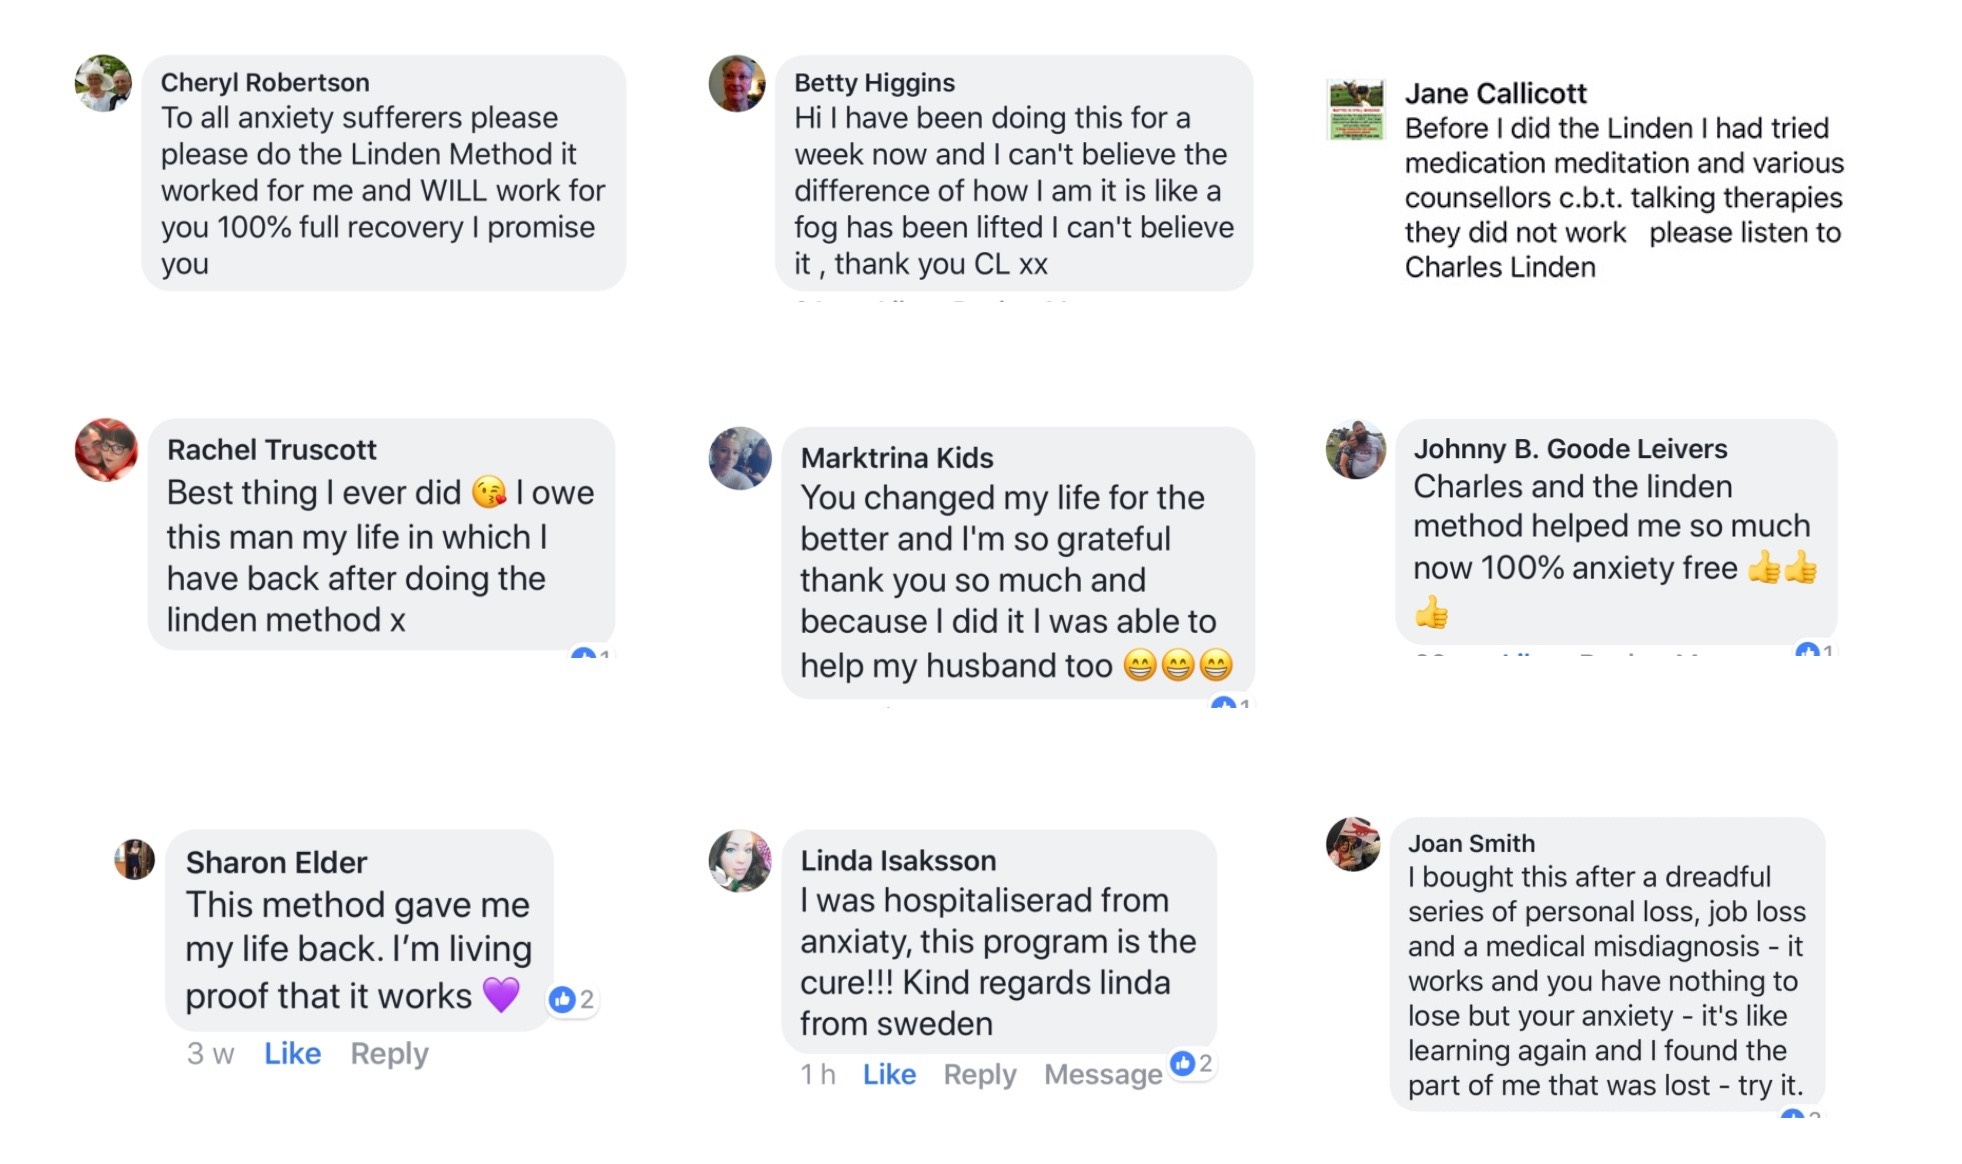Click the Jane Callicott name link
Image resolution: width=1962 pixels, height=1164 pixels.
1495,94
